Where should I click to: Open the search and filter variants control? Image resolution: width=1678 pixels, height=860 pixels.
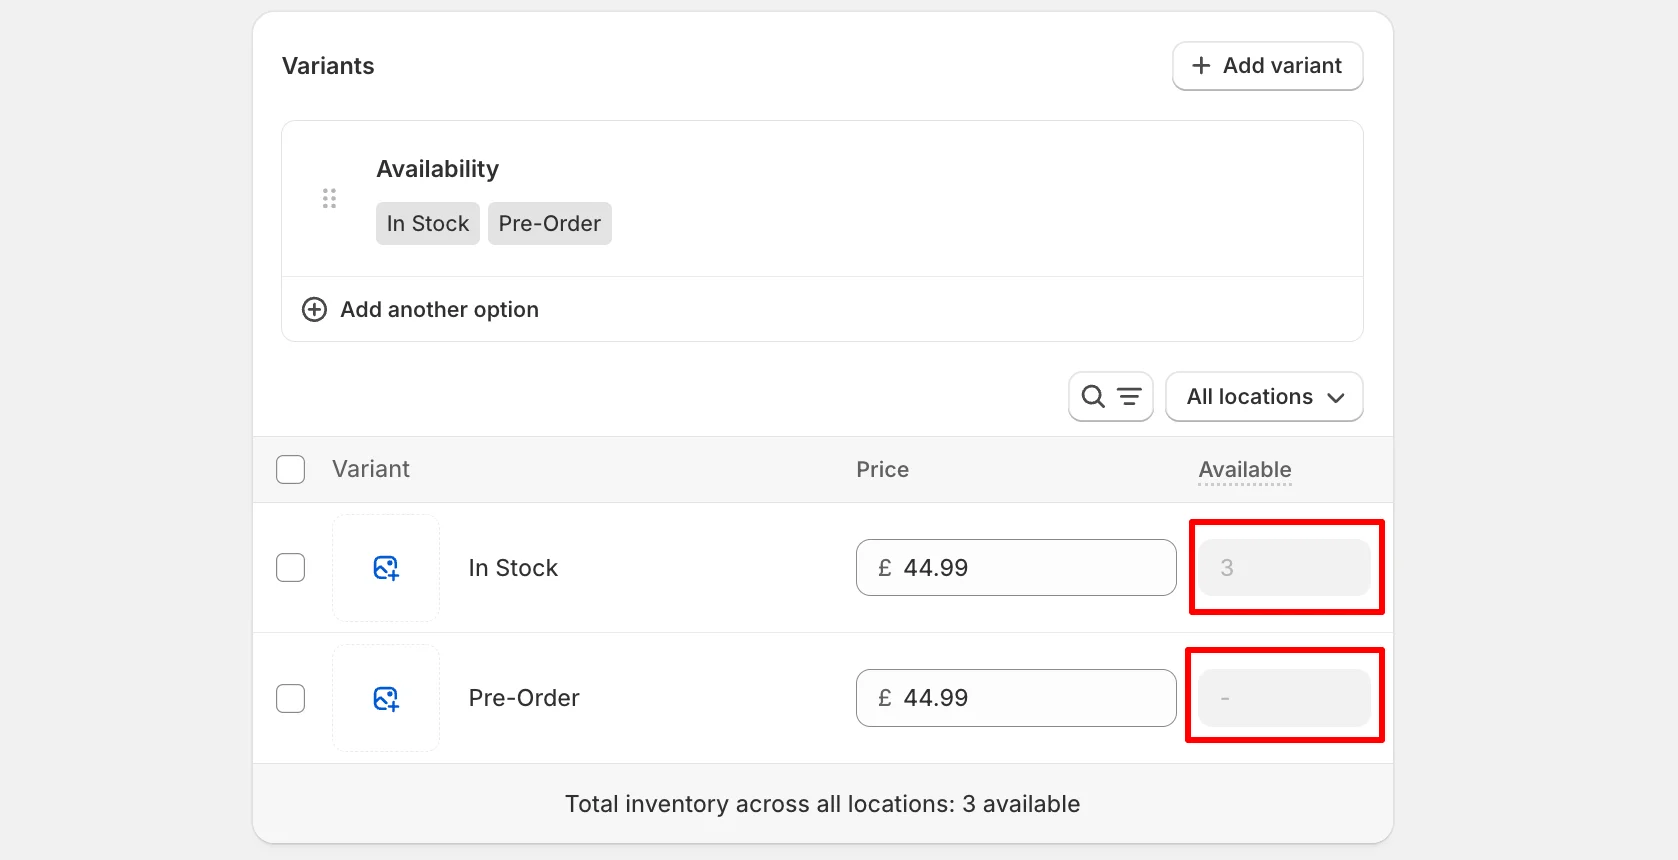click(1110, 397)
